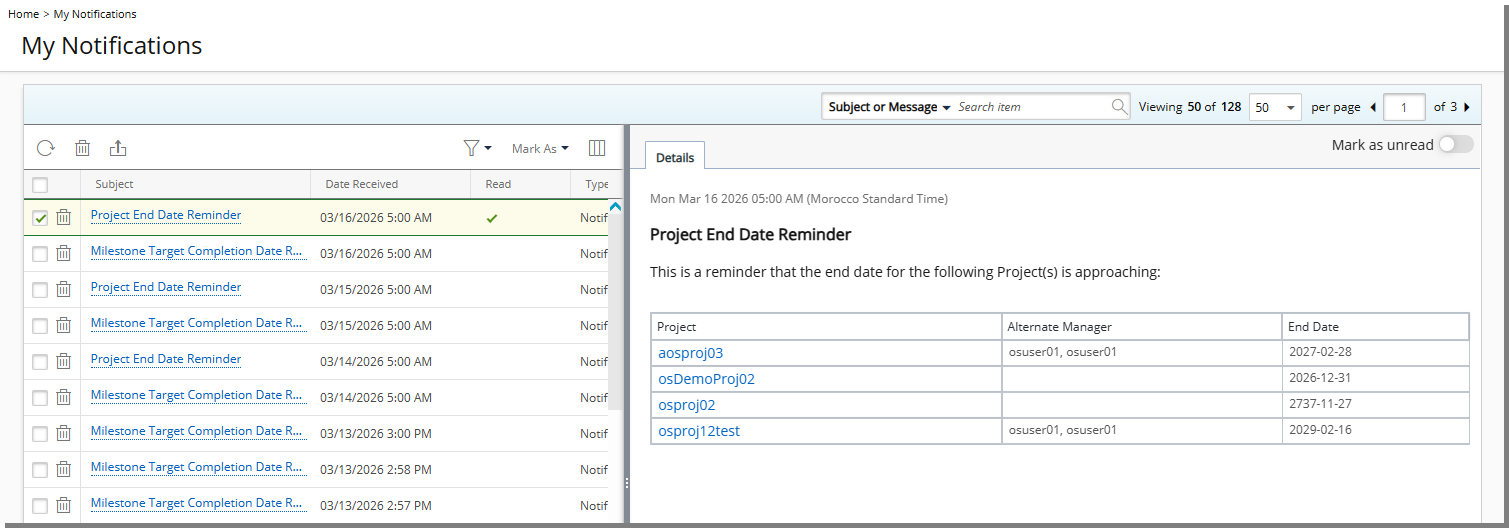Check the select-all checkbox in header

(x=40, y=184)
